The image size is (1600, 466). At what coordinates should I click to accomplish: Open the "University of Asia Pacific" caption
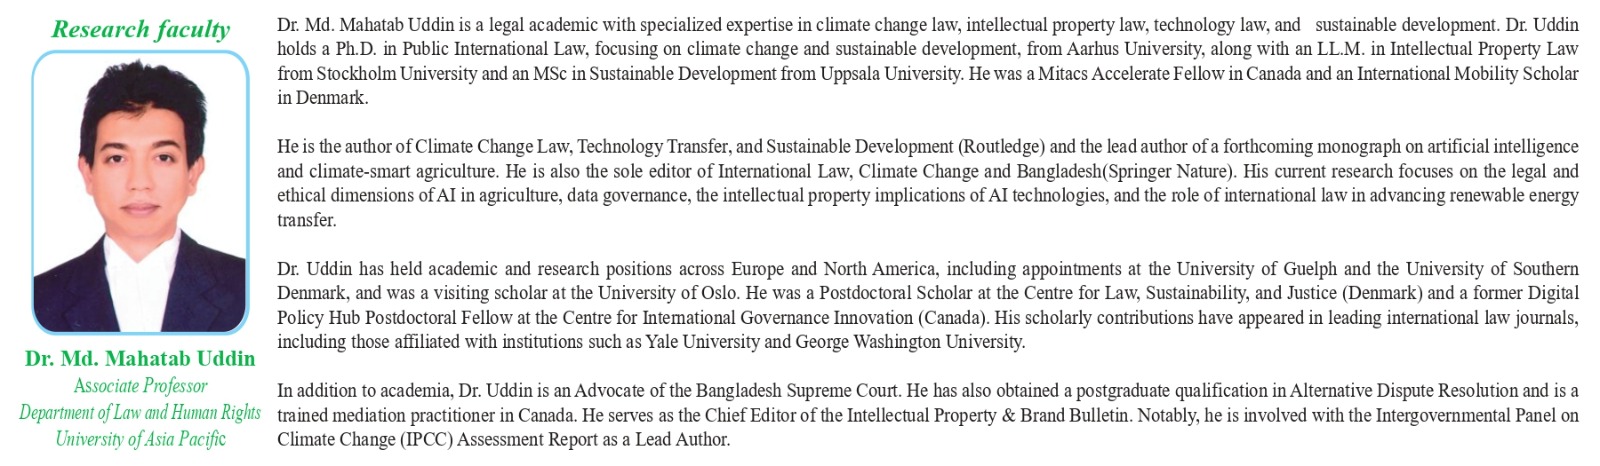(x=140, y=438)
